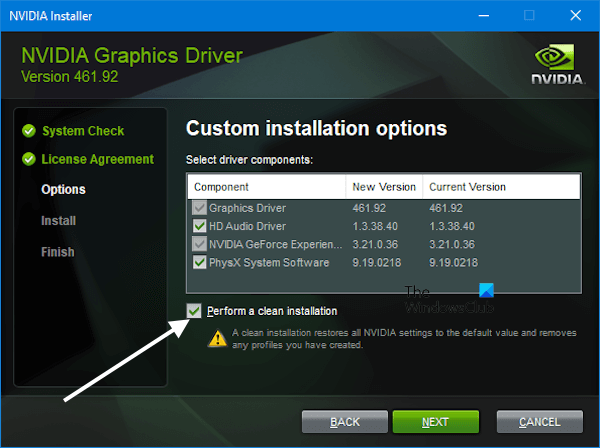Minimize the NVIDIA Installer window
Viewport: 600px width, 448px height.
coord(484,16)
